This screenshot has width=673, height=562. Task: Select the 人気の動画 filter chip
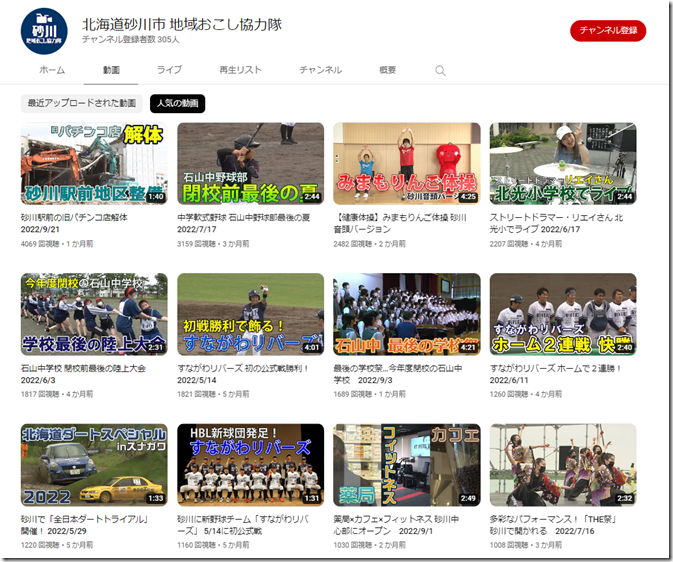tap(177, 103)
